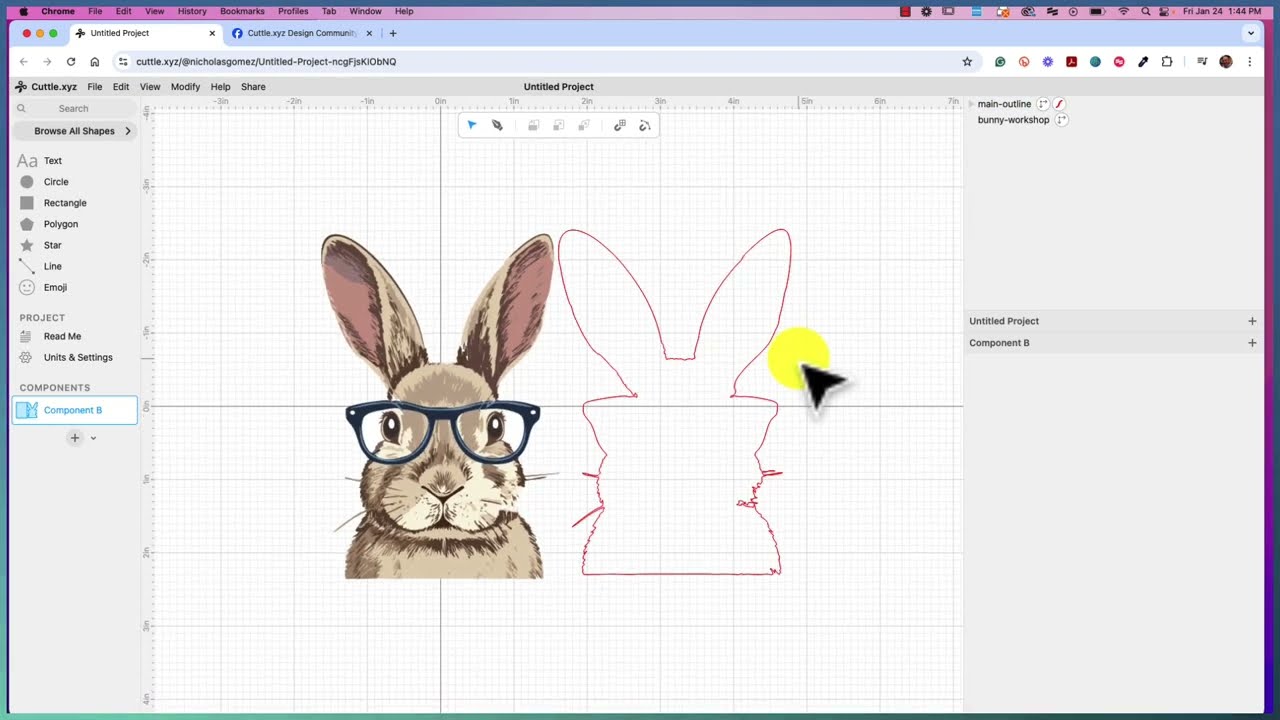The width and height of the screenshot is (1280, 720).
Task: Select the arrow Select tool in canvas toolbar
Action: click(x=472, y=125)
